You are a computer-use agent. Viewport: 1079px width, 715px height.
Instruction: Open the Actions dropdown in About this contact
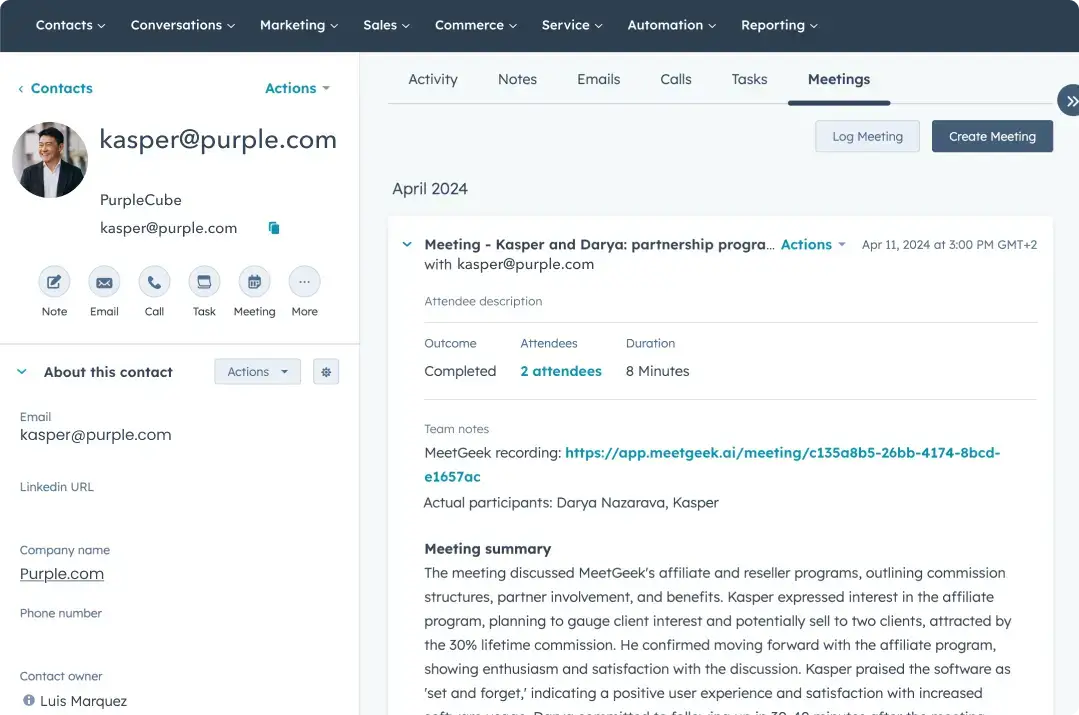point(257,371)
